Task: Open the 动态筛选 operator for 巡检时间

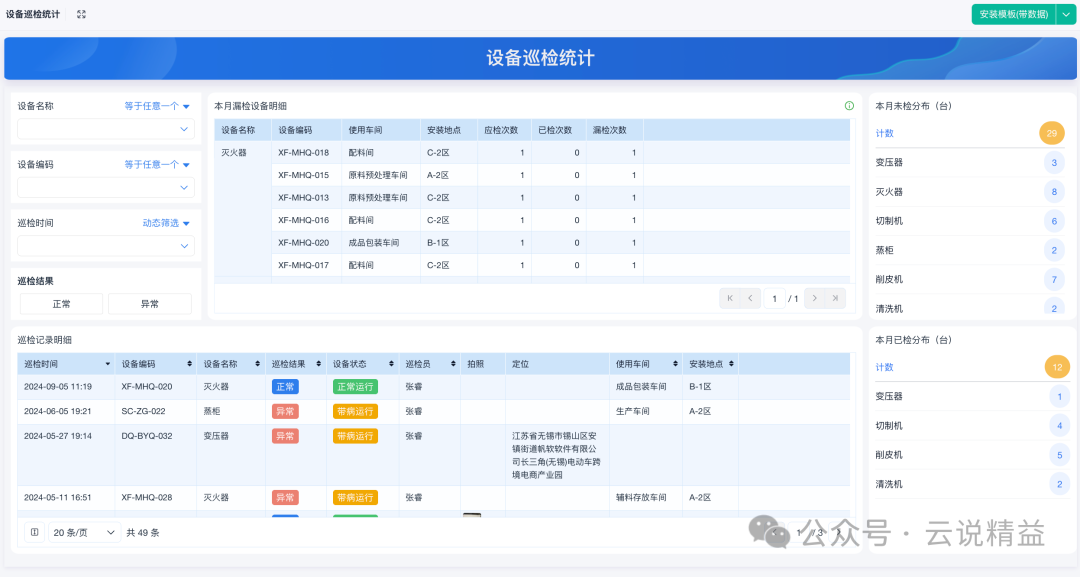Action: pos(166,223)
